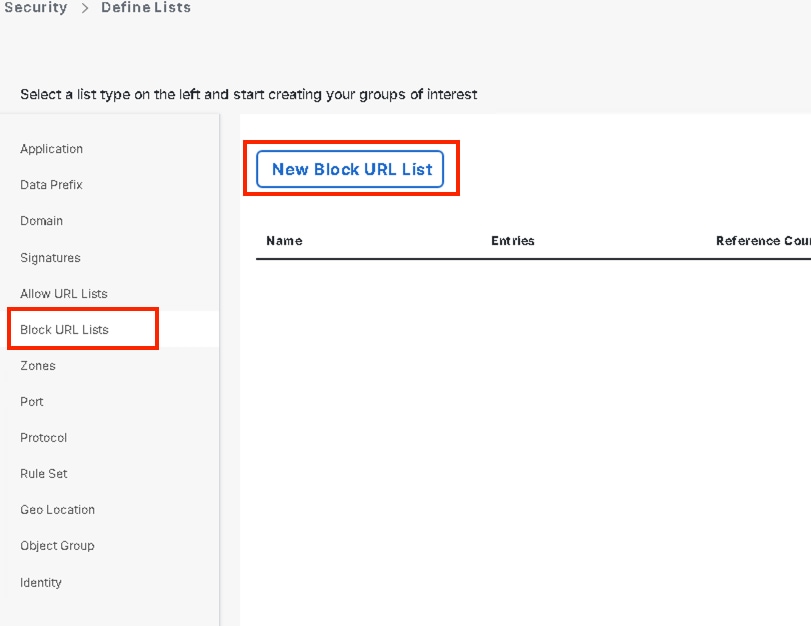Go to Security breadcrumb link

36,7
